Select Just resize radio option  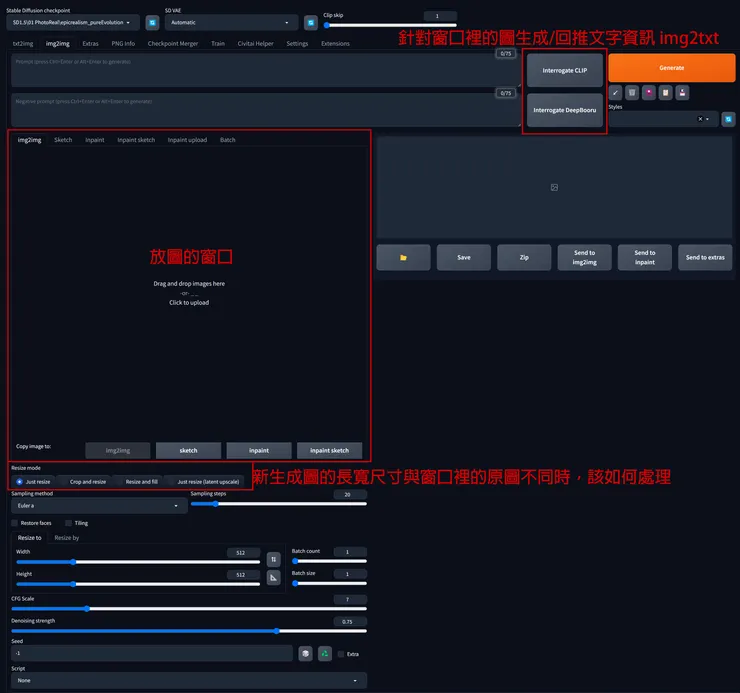tap(33, 482)
